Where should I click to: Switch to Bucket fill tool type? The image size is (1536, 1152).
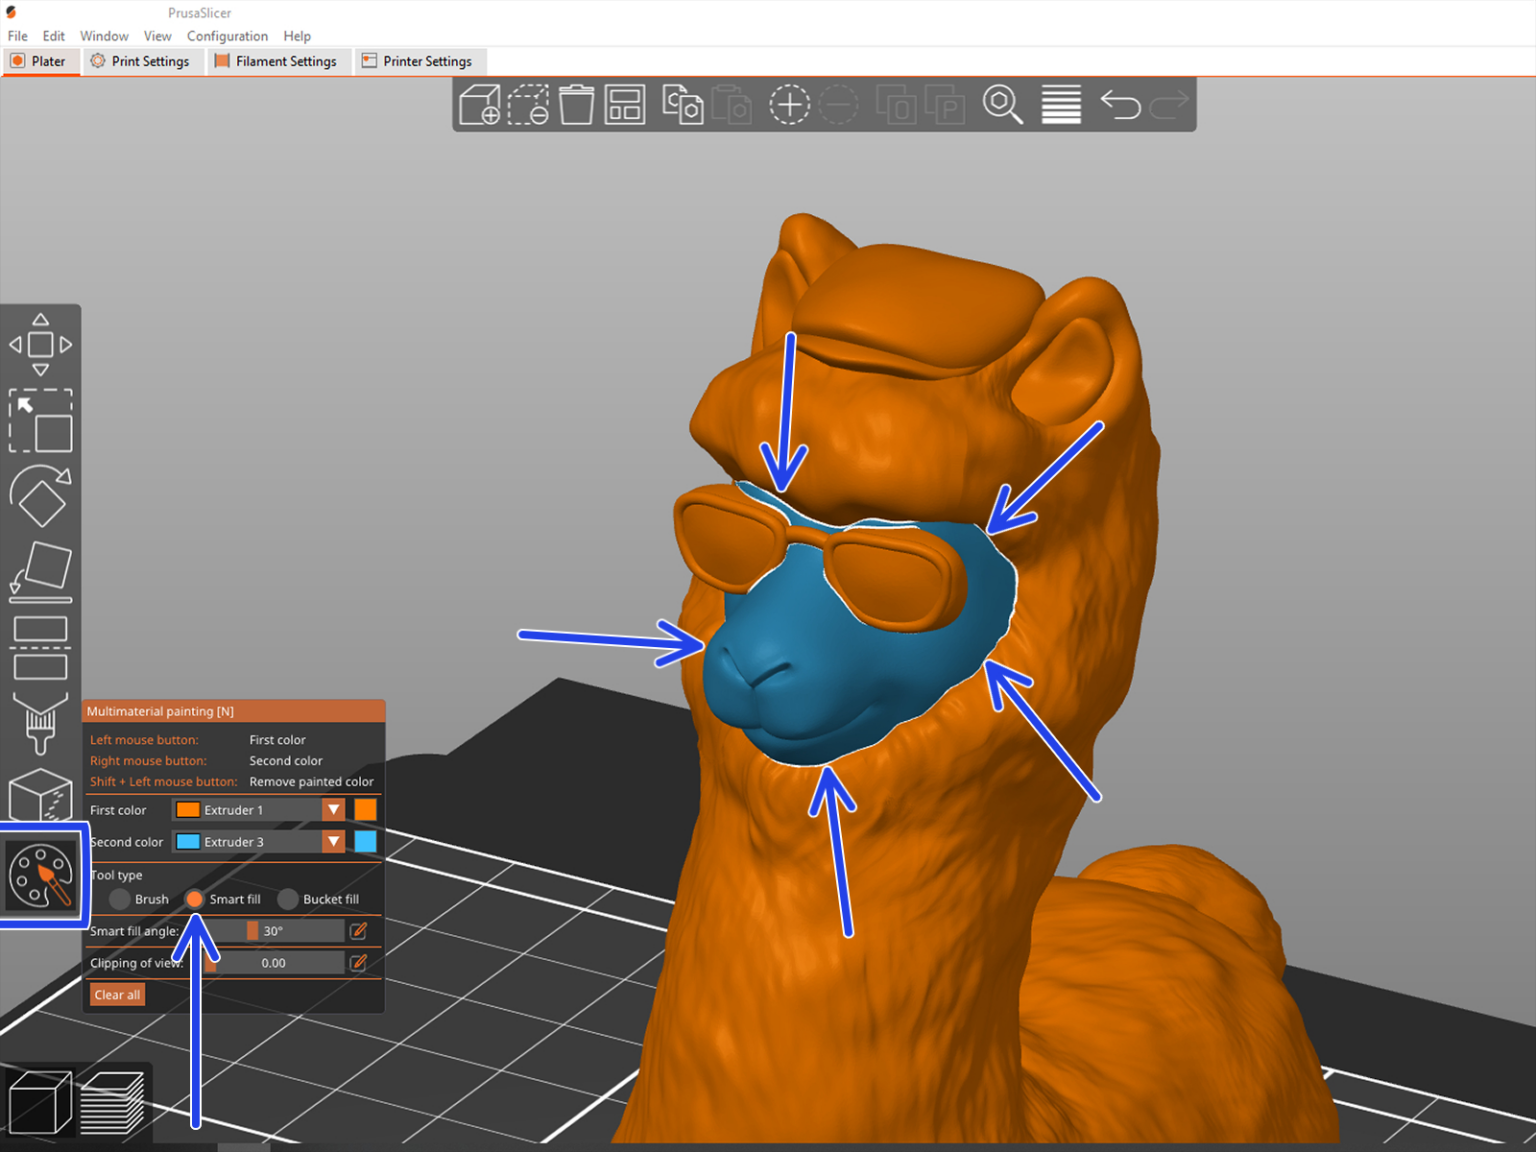coord(288,899)
